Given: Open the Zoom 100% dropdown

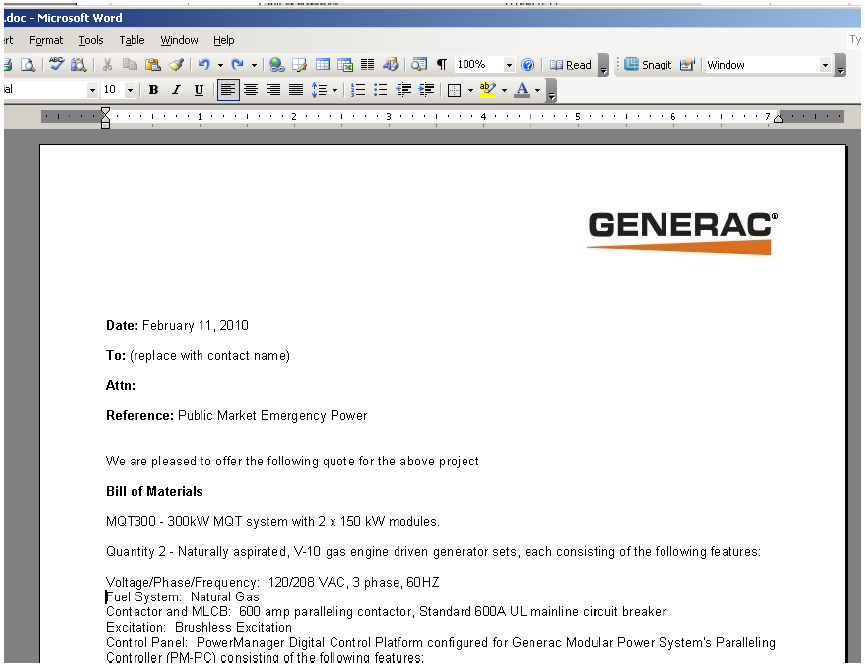Looking at the screenshot, I should point(509,65).
